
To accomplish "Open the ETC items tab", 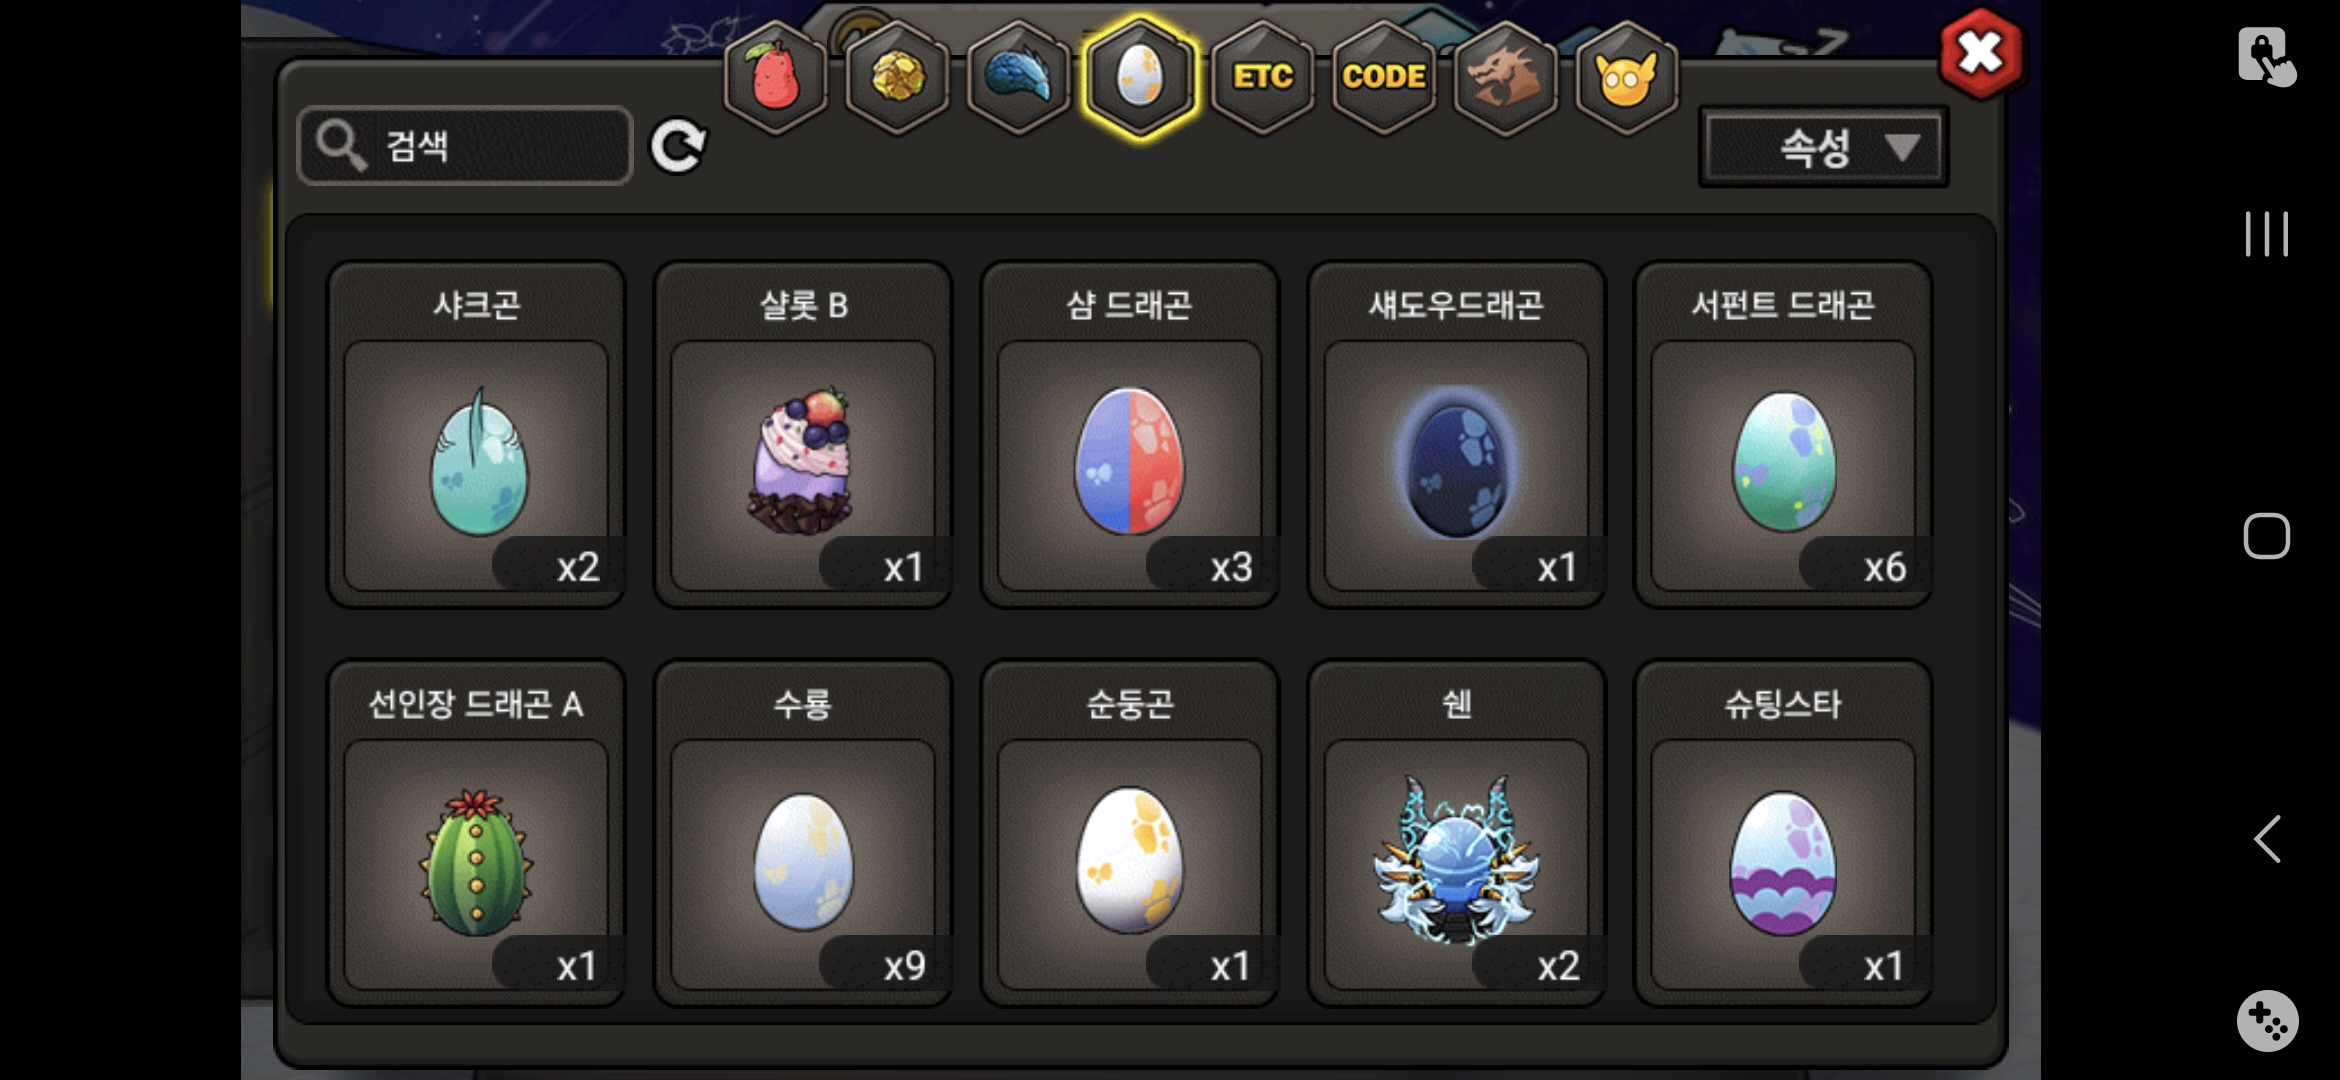I will click(x=1262, y=77).
